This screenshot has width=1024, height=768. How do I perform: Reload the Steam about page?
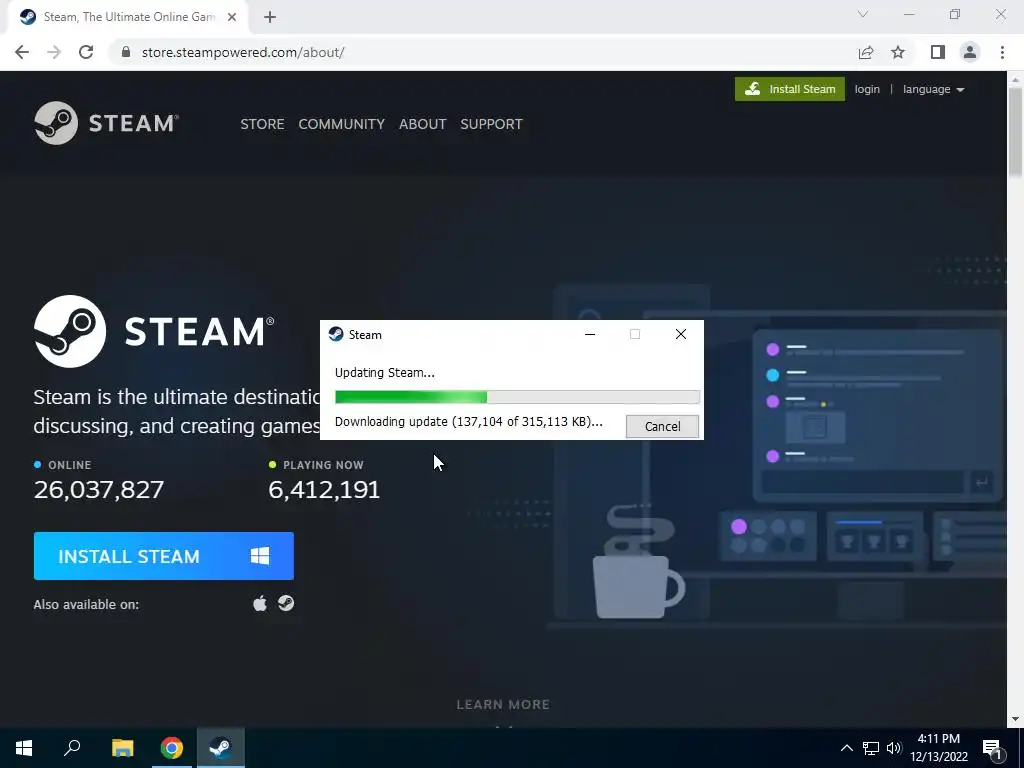tap(86, 52)
